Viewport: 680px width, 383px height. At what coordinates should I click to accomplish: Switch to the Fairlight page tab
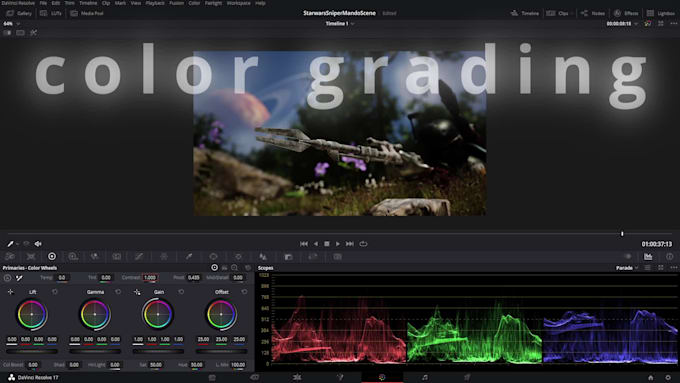(x=425, y=377)
